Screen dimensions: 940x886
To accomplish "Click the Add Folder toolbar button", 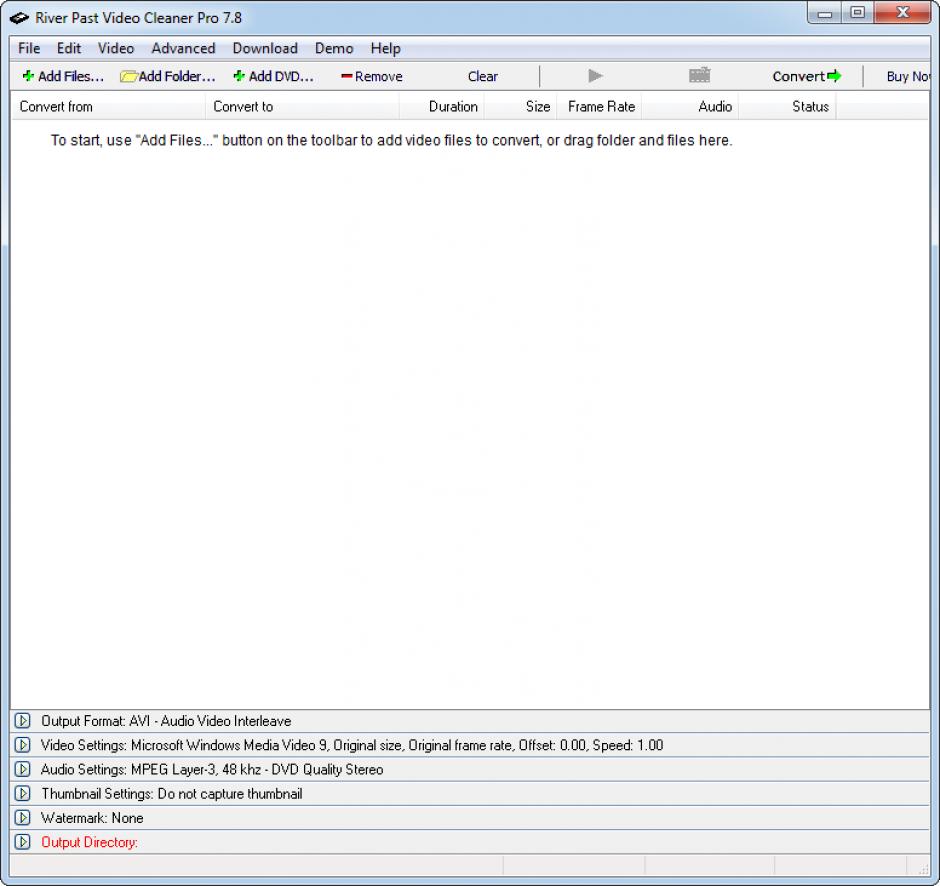I will pyautogui.click(x=168, y=76).
